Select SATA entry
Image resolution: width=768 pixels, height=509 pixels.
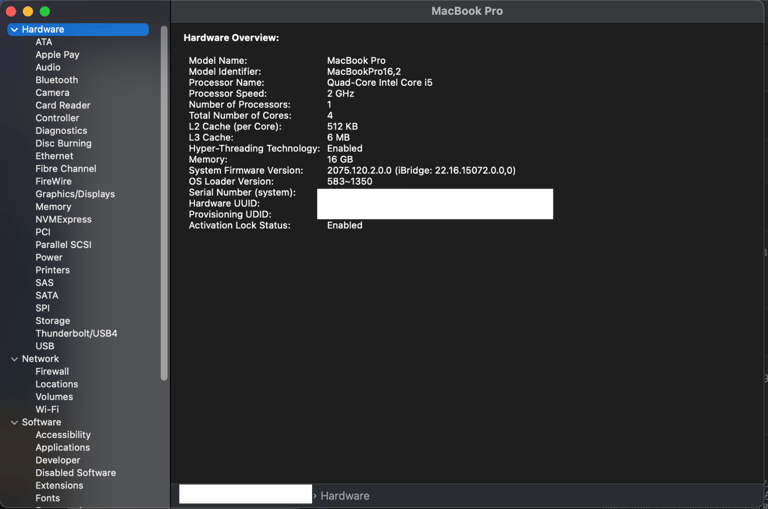tap(47, 295)
